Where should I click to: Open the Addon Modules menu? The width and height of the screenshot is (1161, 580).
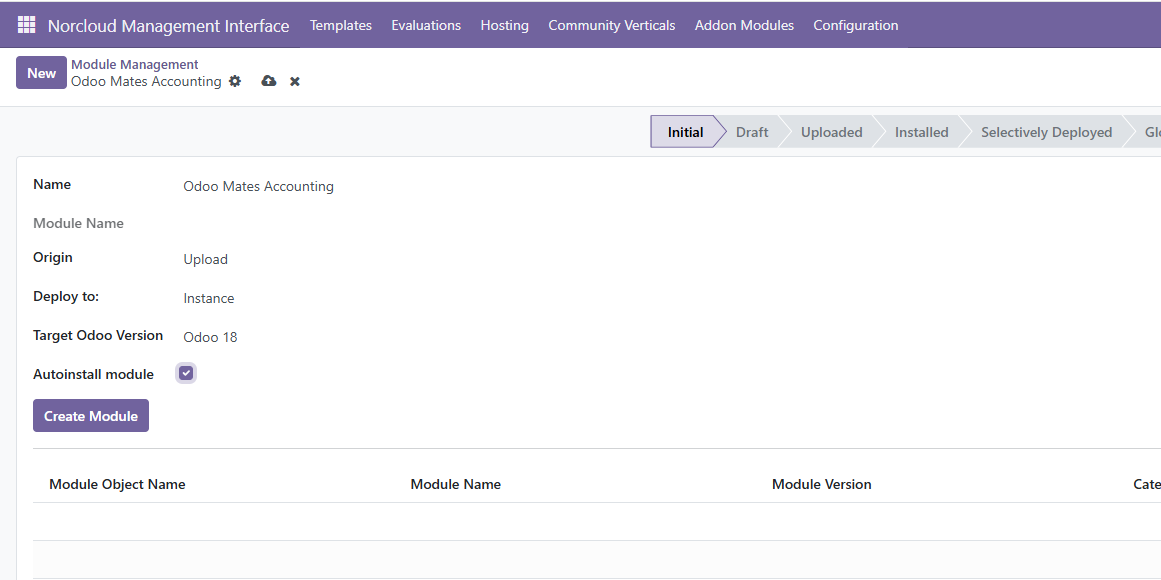pyautogui.click(x=744, y=25)
